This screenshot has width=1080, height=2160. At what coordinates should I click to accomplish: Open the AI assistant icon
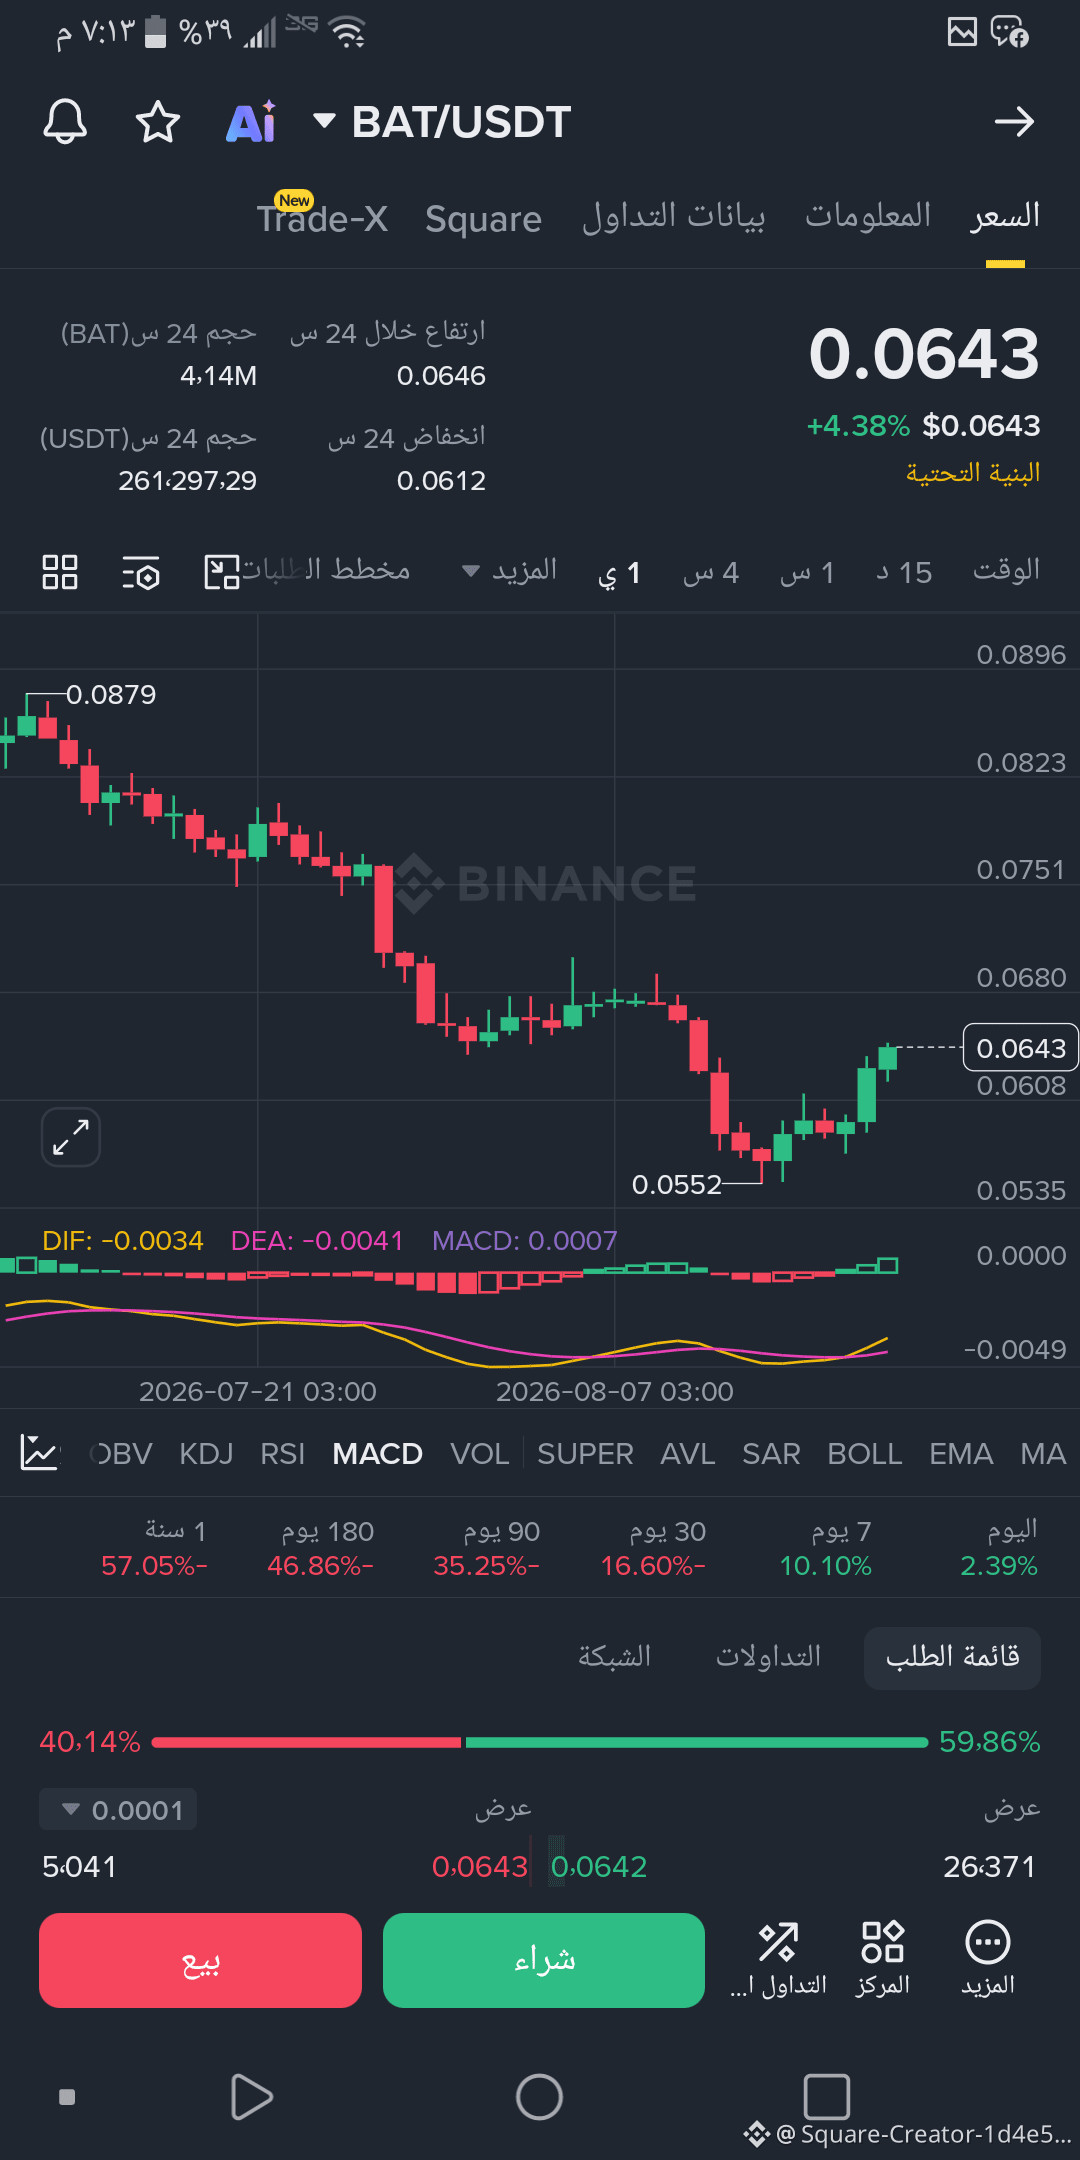point(251,122)
